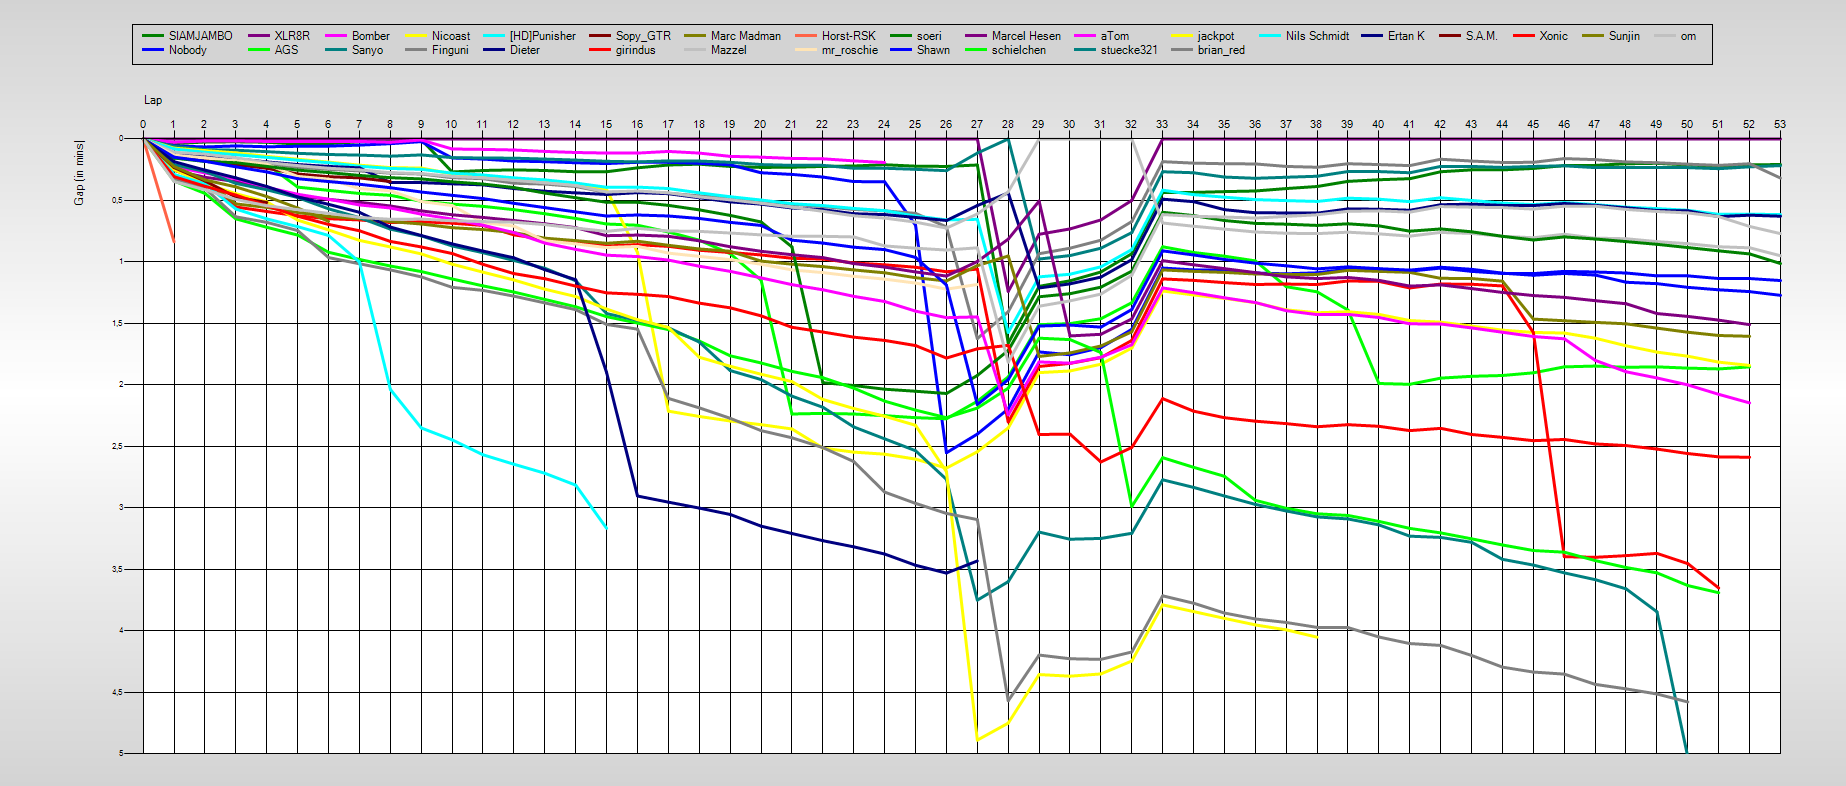The height and width of the screenshot is (786, 1846).
Task: Click the Nils Schmidt legend entry
Action: pyautogui.click(x=1316, y=36)
